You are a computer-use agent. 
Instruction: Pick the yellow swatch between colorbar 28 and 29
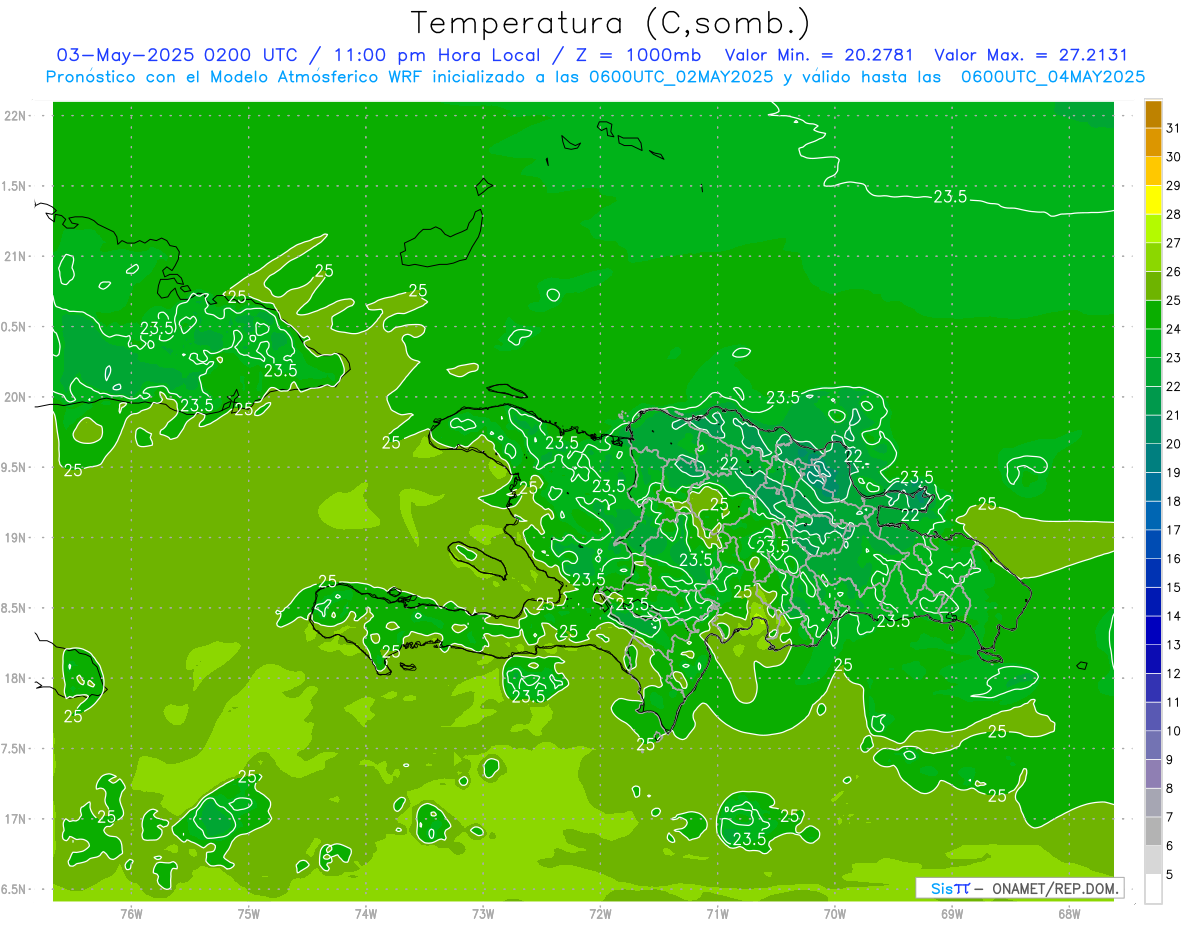tap(1153, 200)
